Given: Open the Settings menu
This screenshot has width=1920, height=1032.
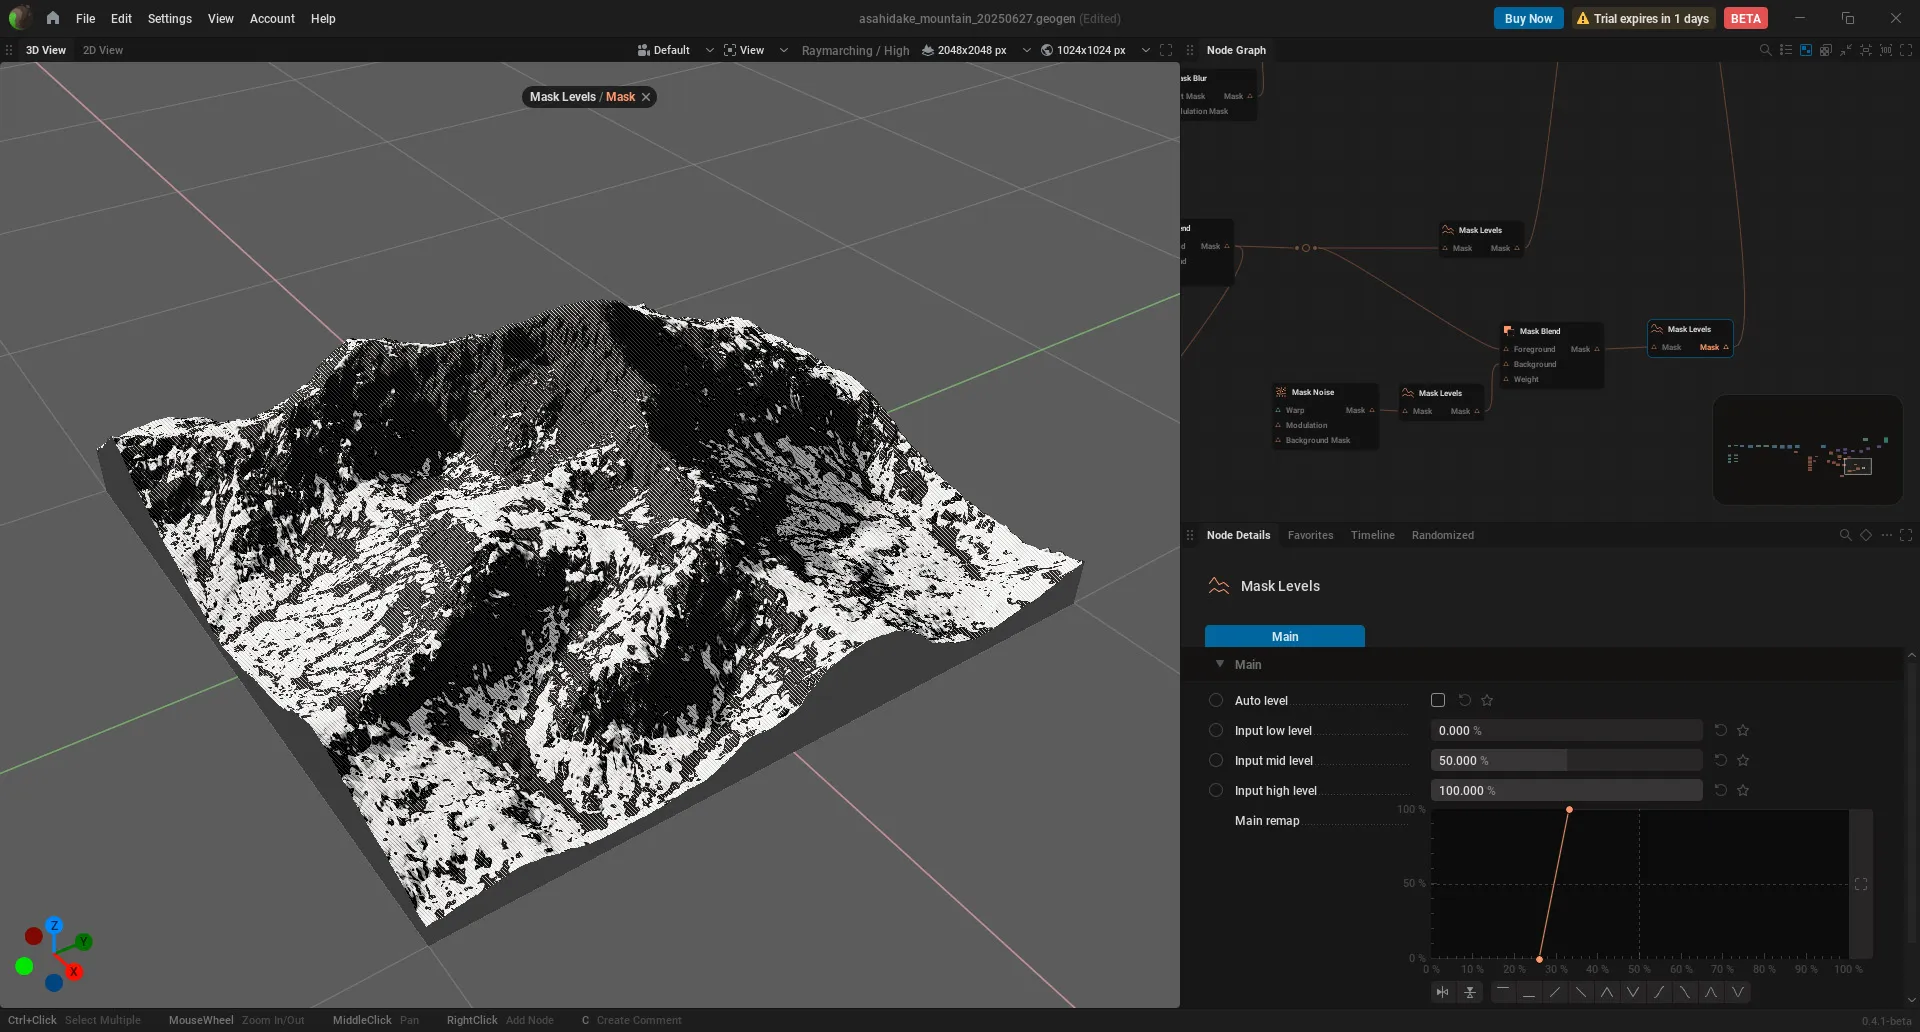Looking at the screenshot, I should [x=169, y=18].
